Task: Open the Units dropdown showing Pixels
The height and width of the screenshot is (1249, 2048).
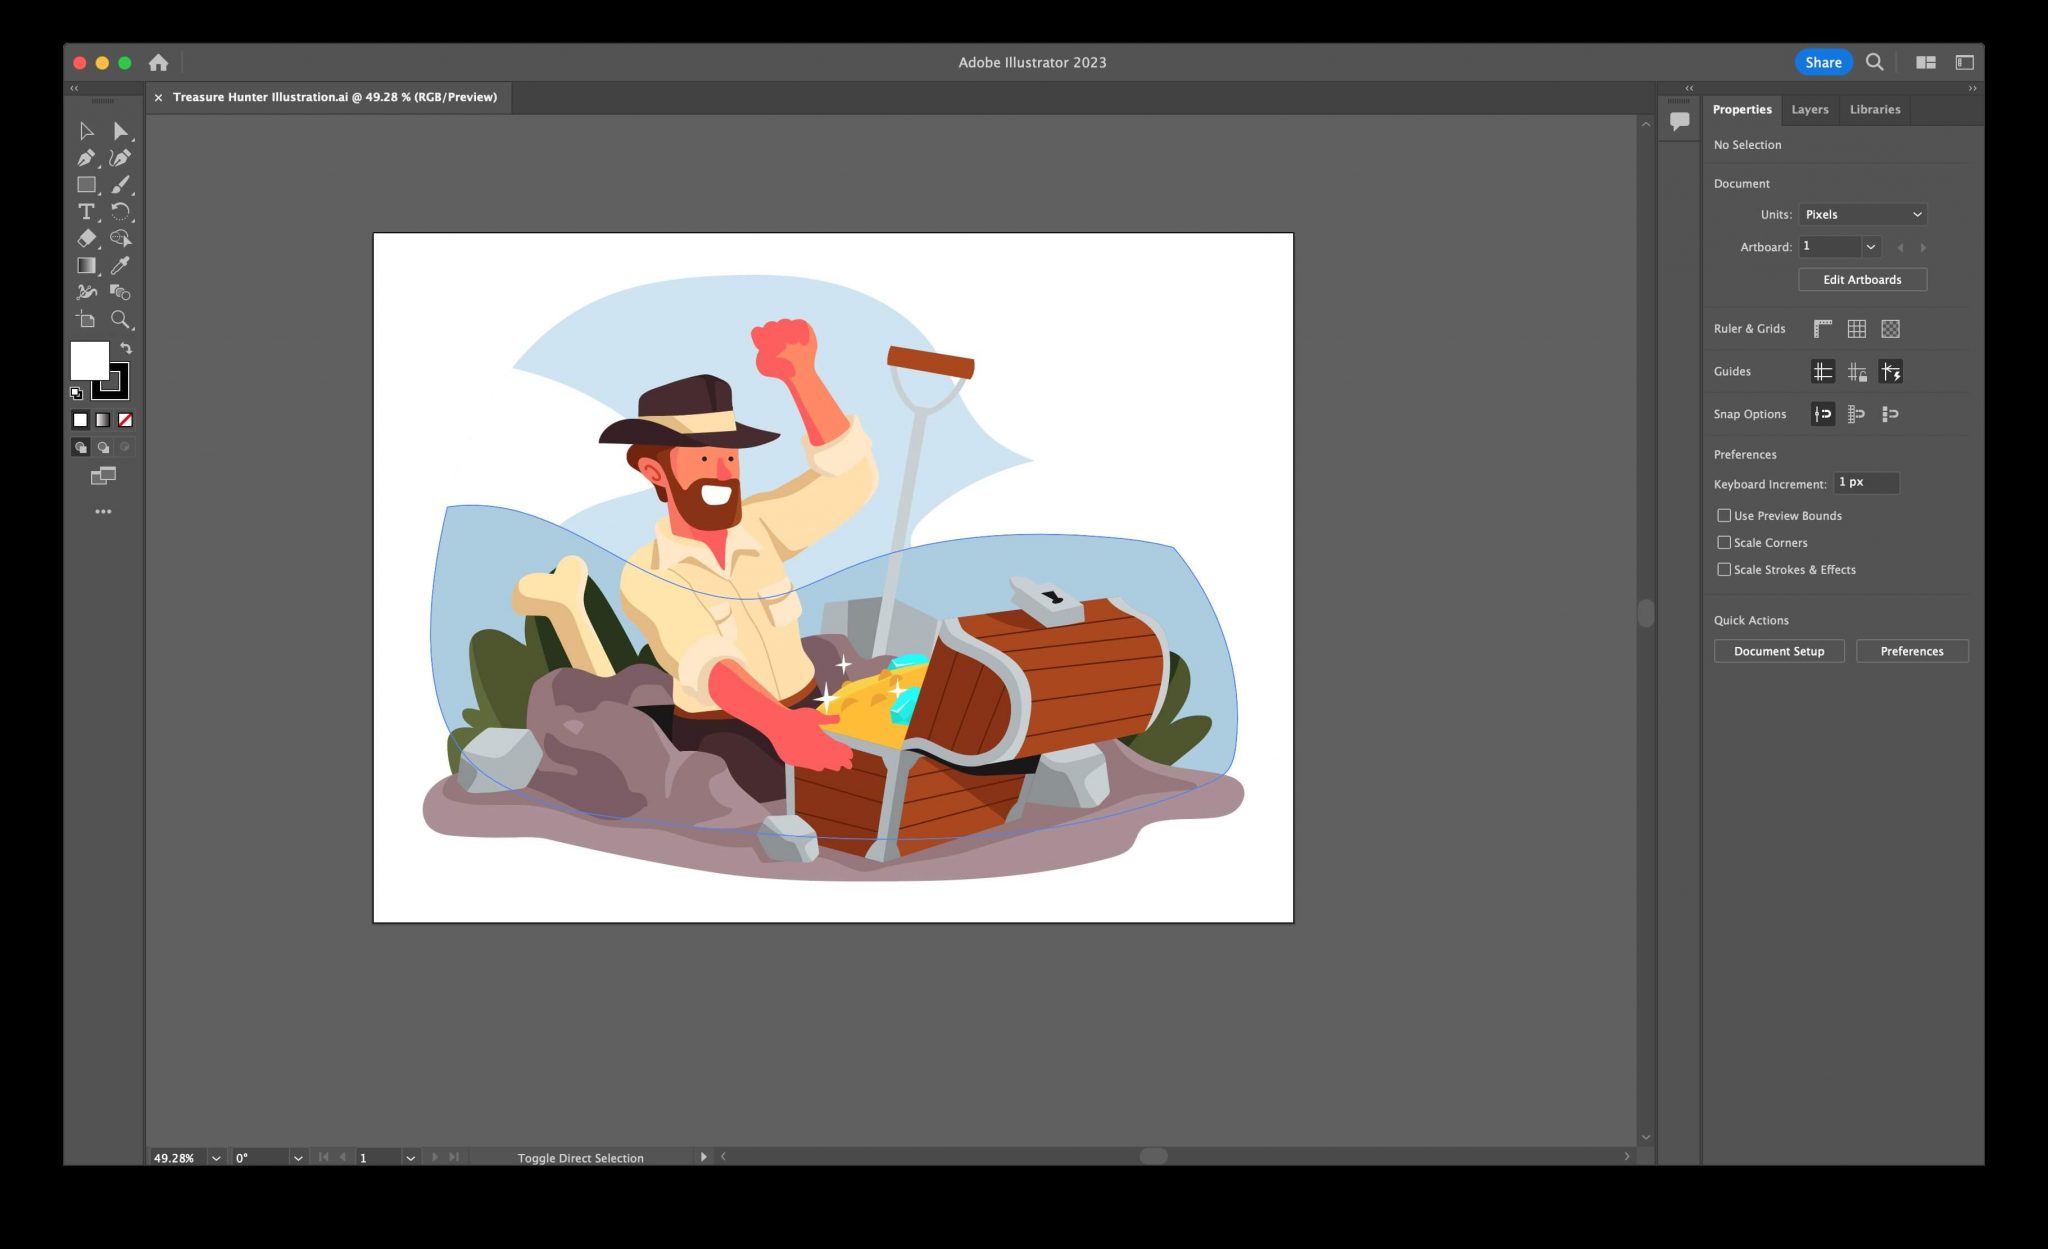Action: (1862, 214)
